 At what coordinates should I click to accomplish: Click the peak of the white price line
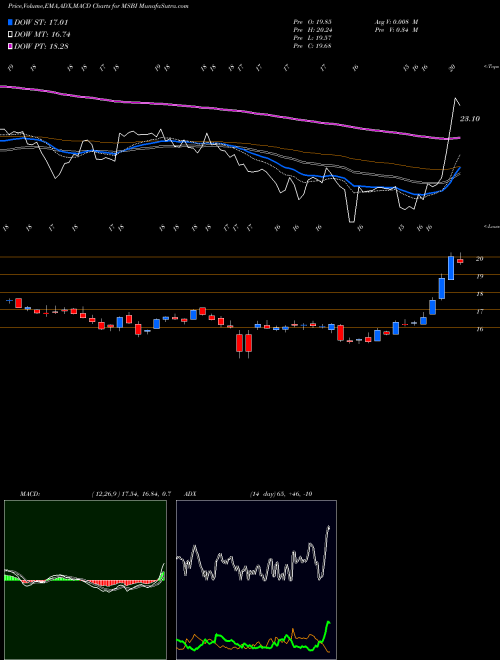click(455, 98)
